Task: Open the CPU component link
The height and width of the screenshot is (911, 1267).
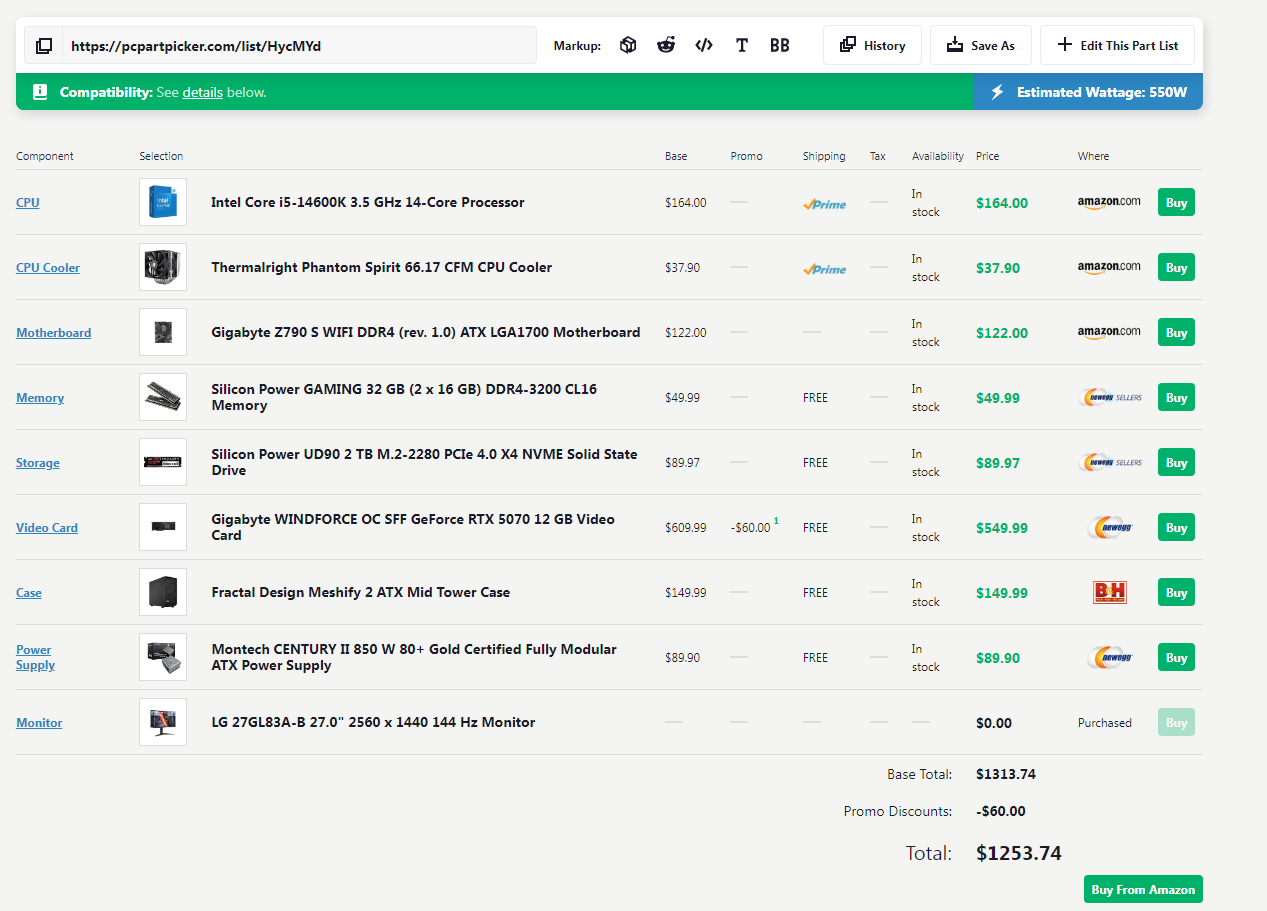Action: (x=28, y=202)
